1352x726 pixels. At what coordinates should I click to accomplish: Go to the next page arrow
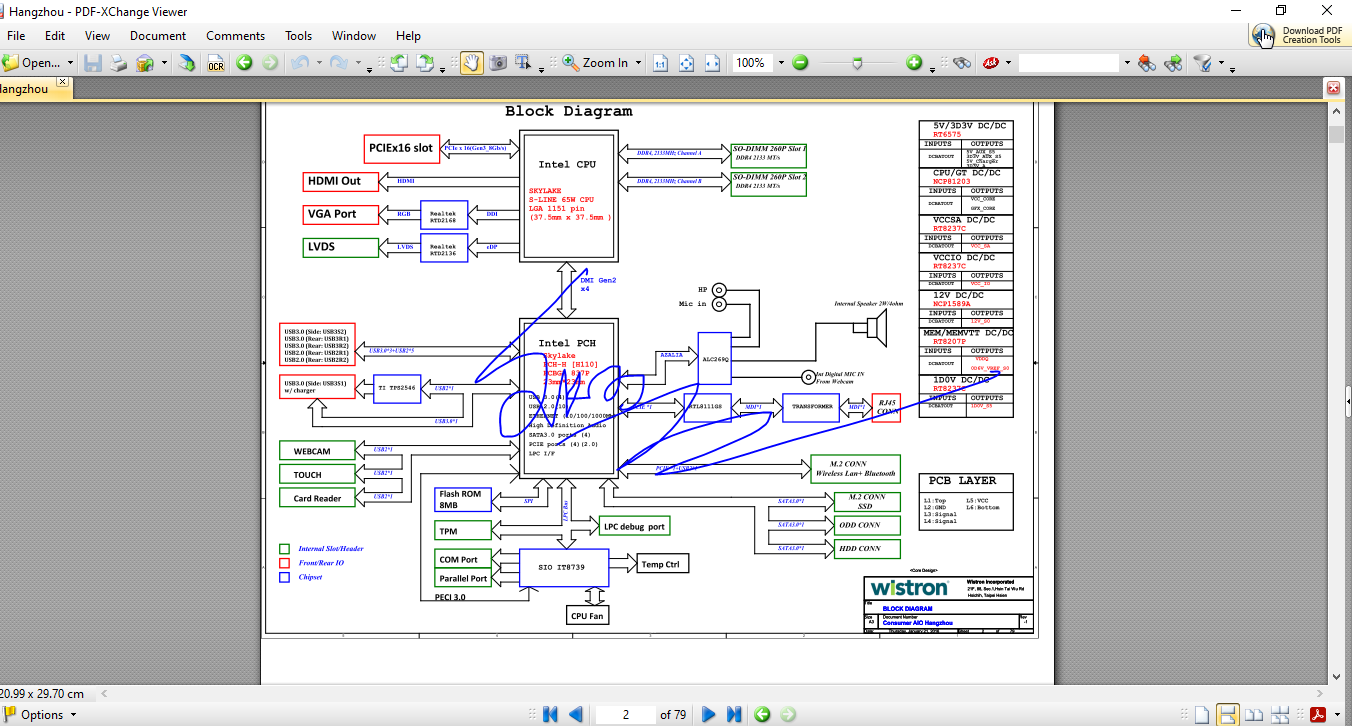(x=708, y=714)
